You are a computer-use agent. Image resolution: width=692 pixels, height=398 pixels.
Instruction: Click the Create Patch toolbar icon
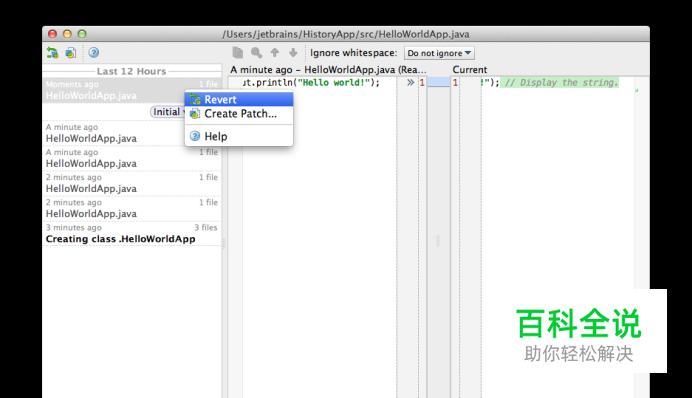[71, 53]
